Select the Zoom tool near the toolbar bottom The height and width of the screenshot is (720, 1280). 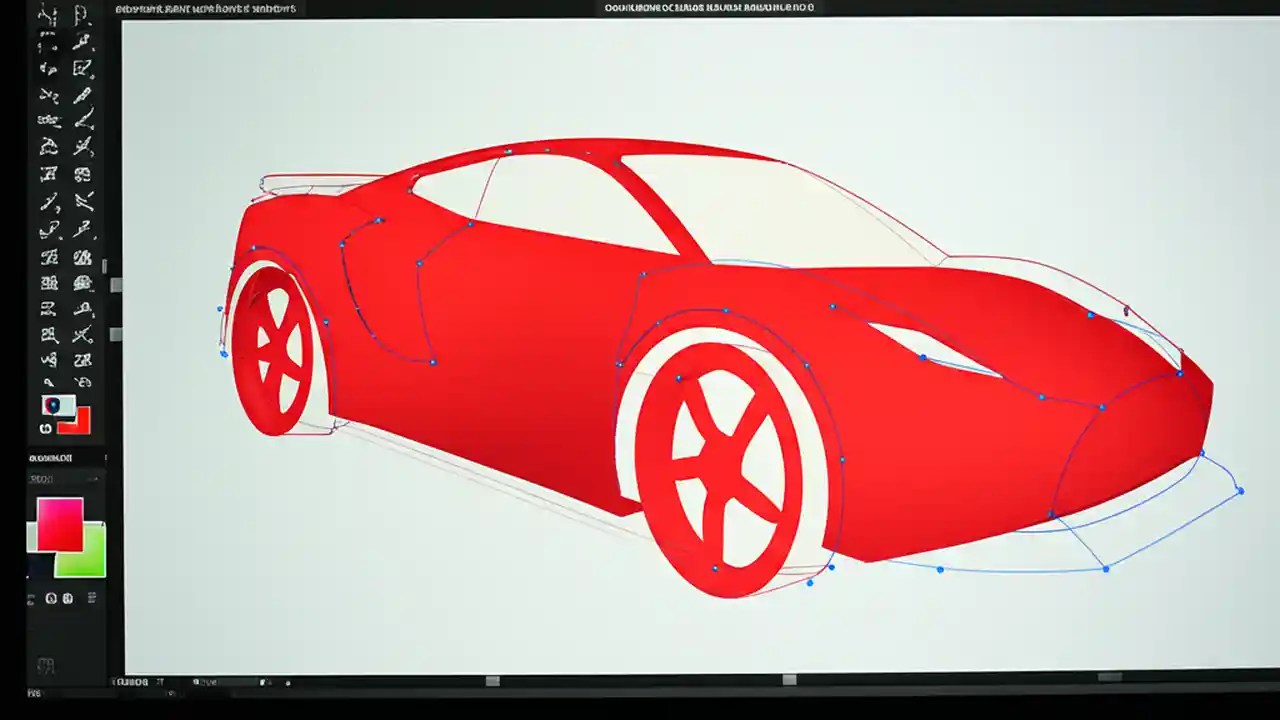coord(45,380)
